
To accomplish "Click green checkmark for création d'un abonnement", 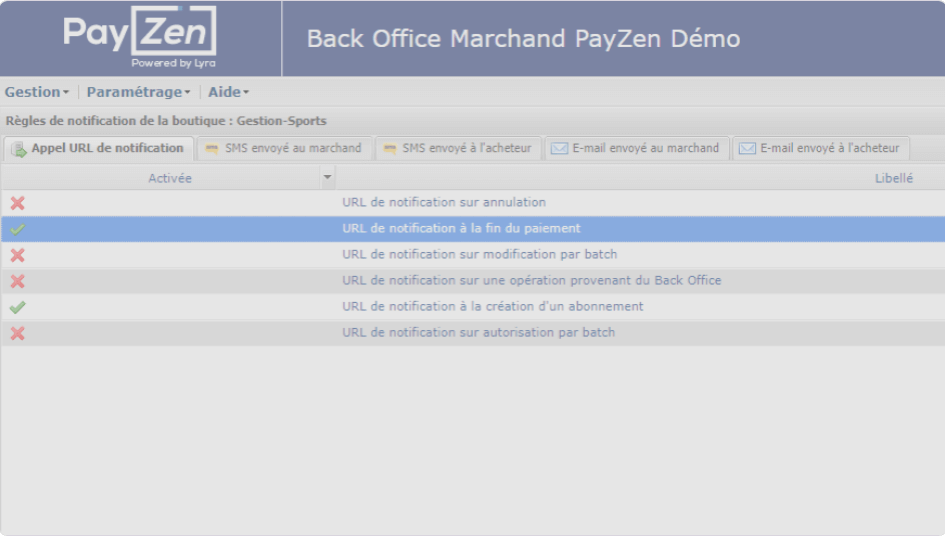I will point(17,307).
